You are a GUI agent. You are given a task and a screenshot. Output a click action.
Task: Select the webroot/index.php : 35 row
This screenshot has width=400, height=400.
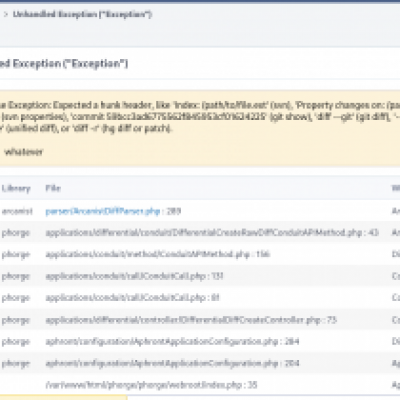[200, 385]
